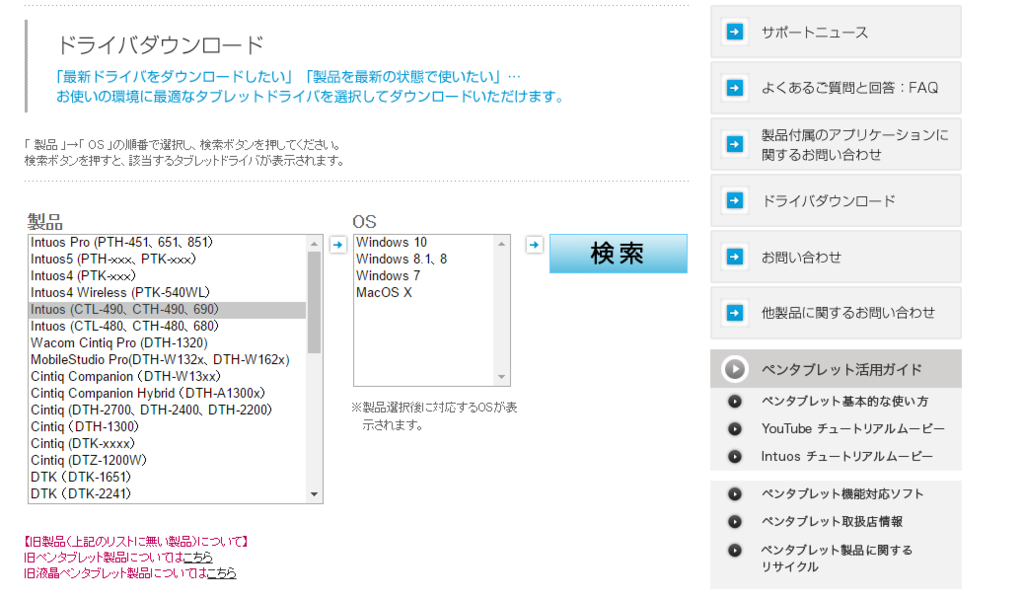1024x599 pixels.
Task: Click arrow icon beside よくあるご質問と回答：FAQ
Action: [735, 88]
